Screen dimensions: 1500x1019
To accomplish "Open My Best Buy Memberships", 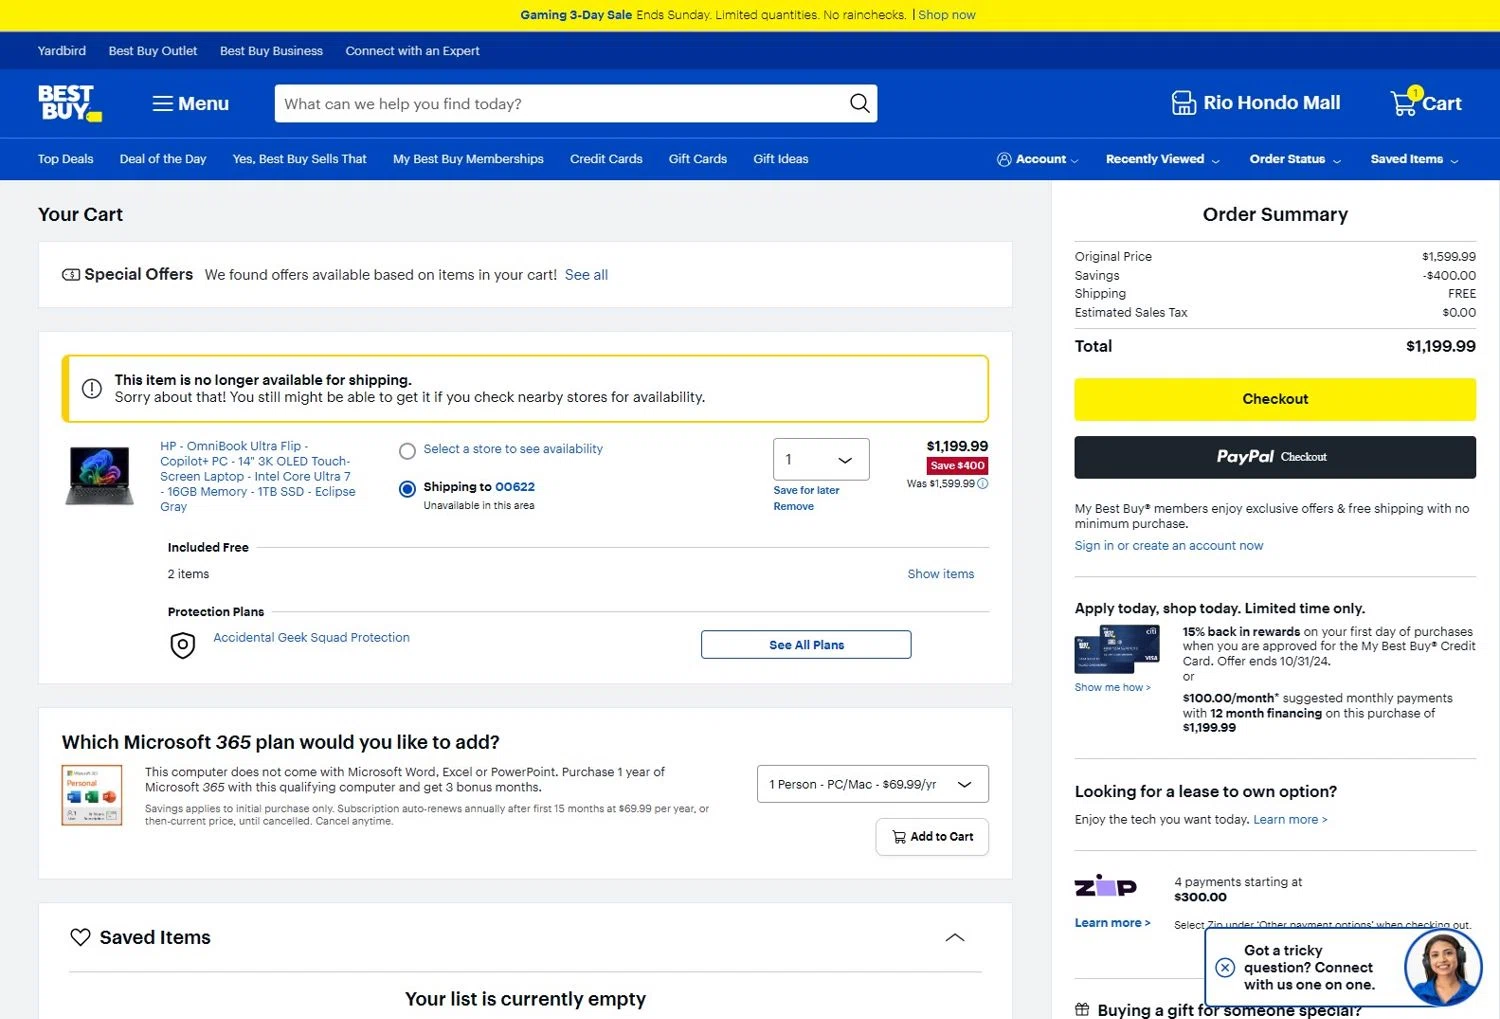I will [468, 159].
